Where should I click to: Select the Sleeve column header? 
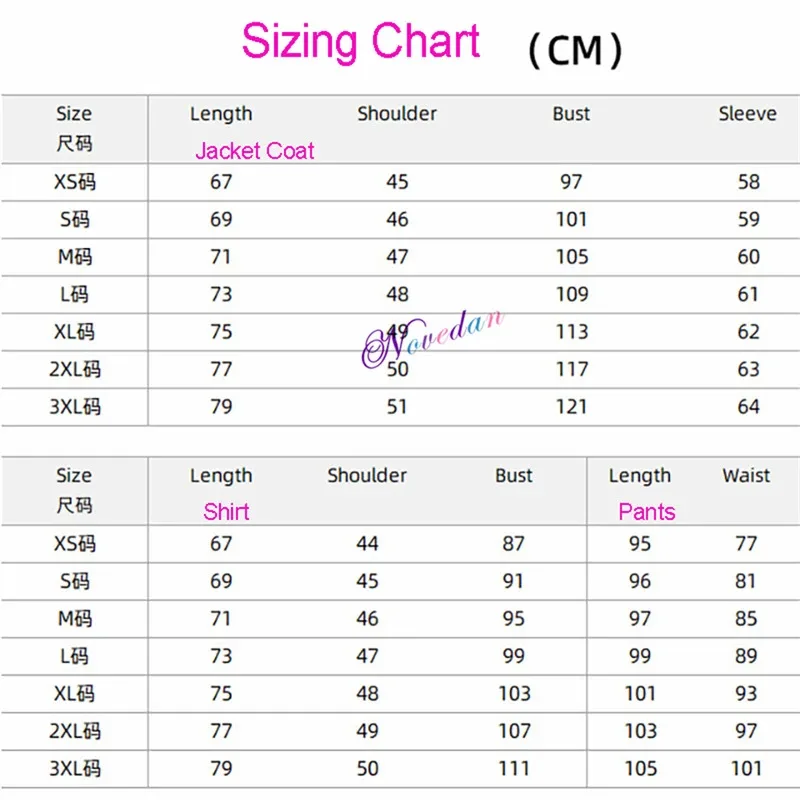click(x=747, y=114)
